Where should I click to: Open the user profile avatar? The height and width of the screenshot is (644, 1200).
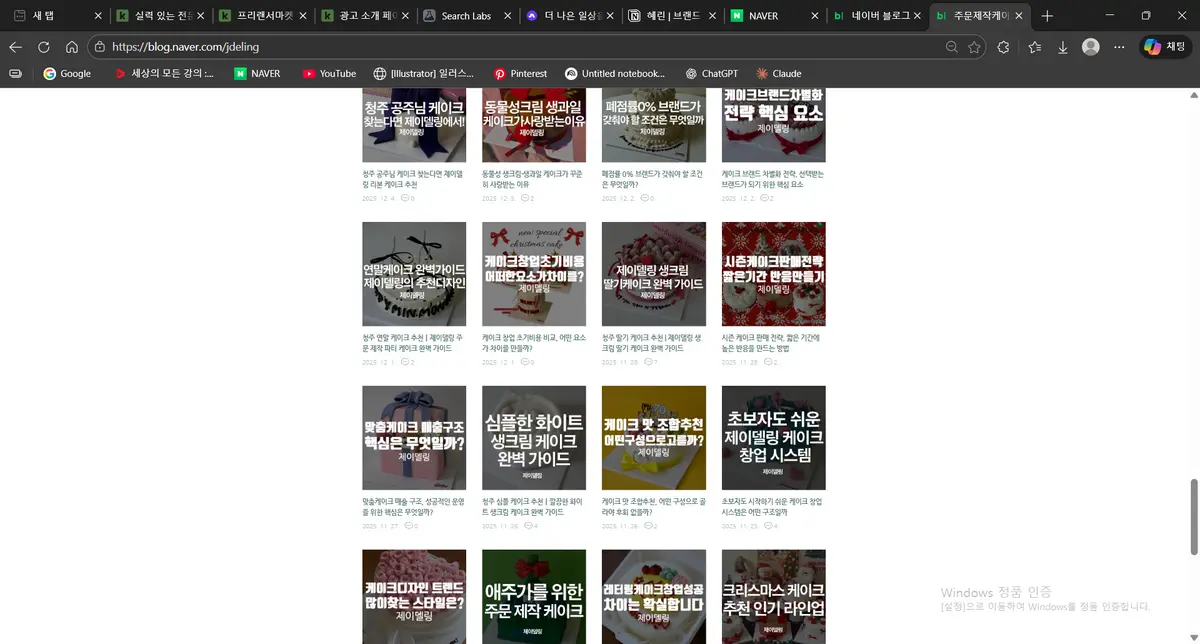pos(1091,47)
